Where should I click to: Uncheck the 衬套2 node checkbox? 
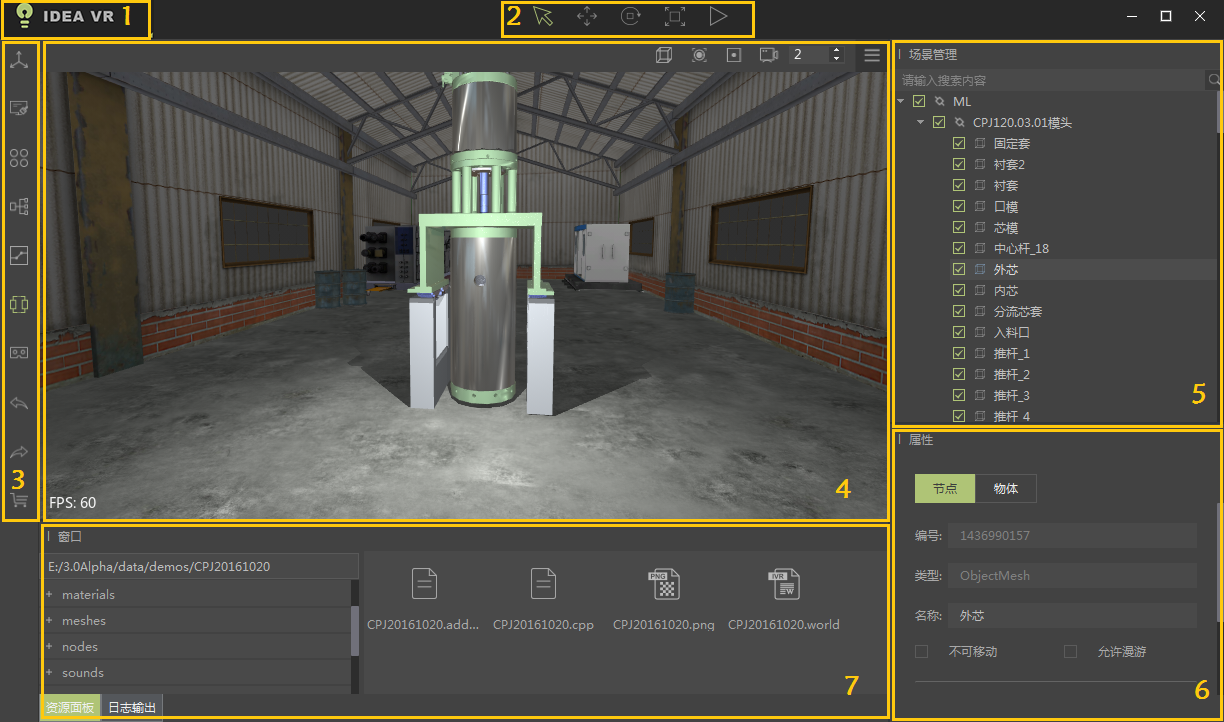click(959, 164)
